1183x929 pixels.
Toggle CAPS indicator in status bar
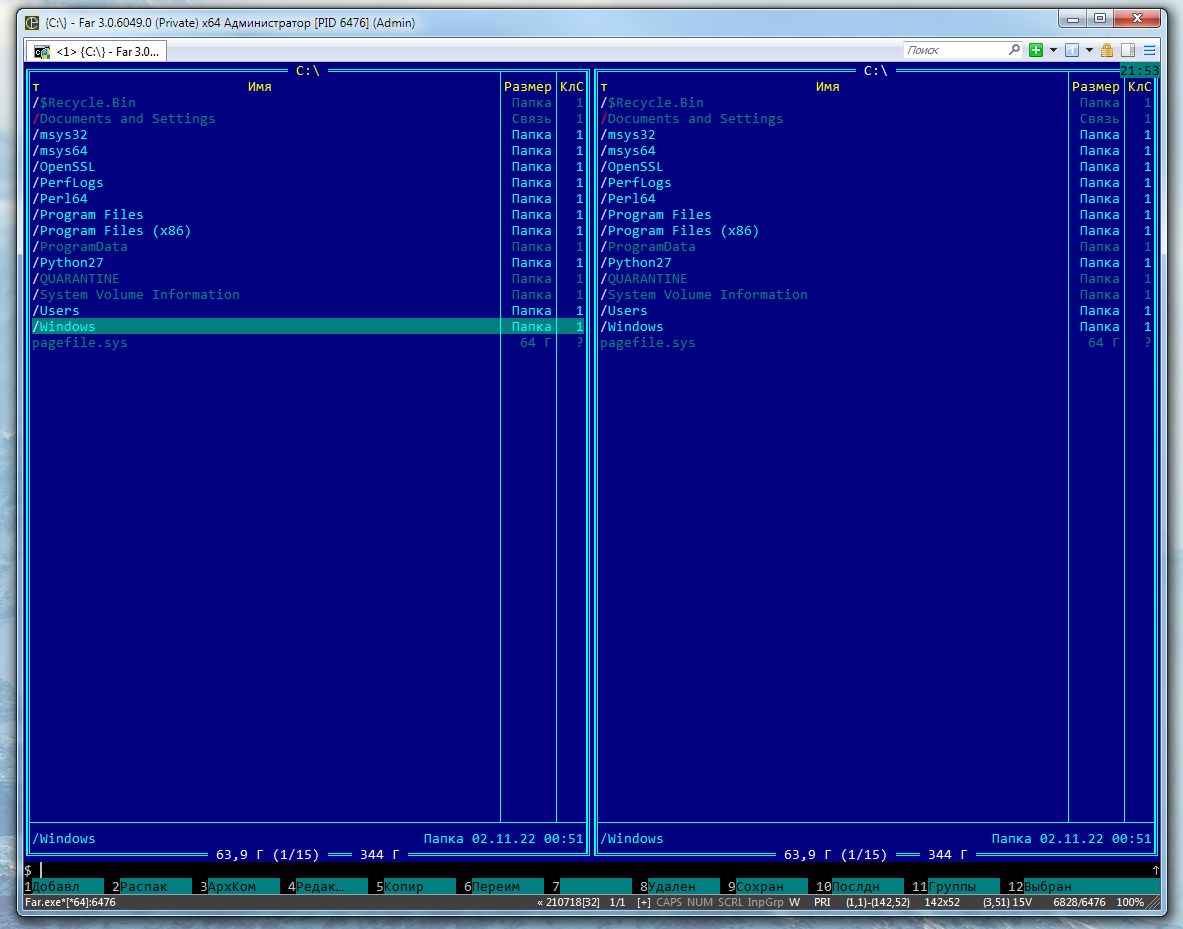pos(669,902)
